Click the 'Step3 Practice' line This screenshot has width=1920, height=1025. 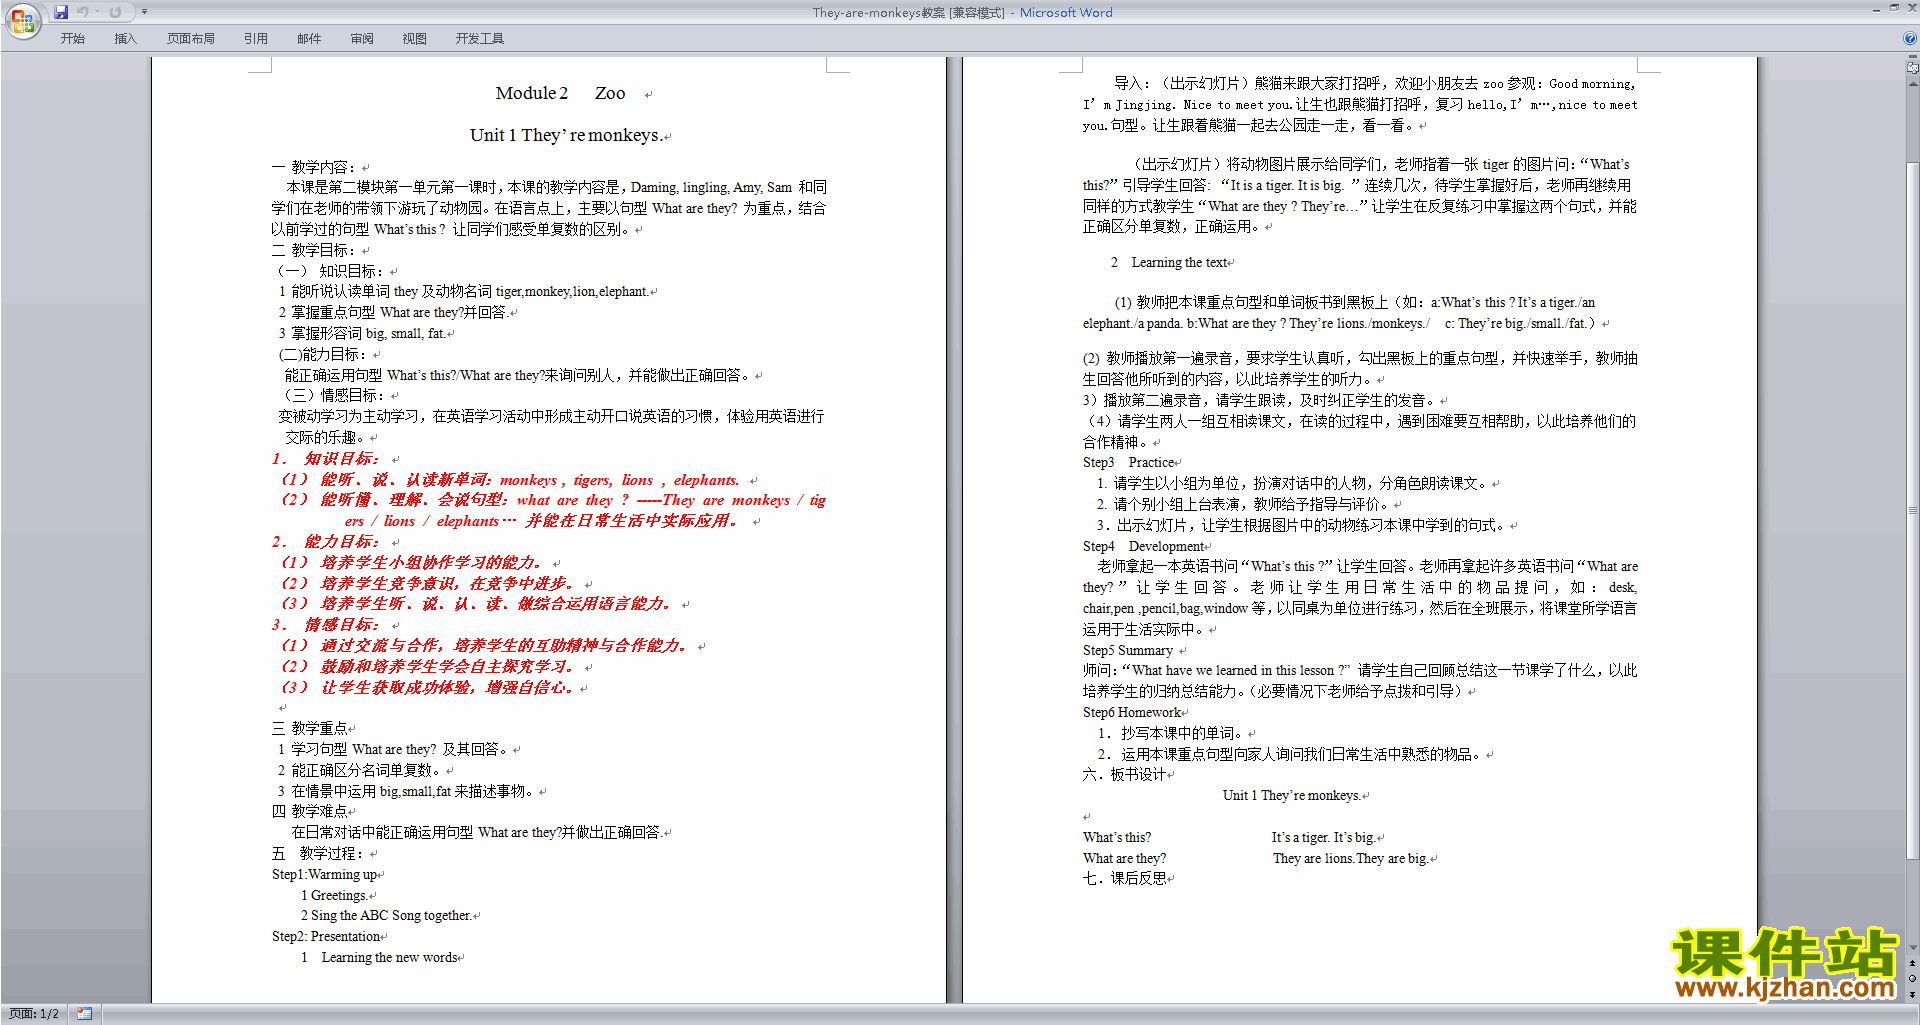1128,462
